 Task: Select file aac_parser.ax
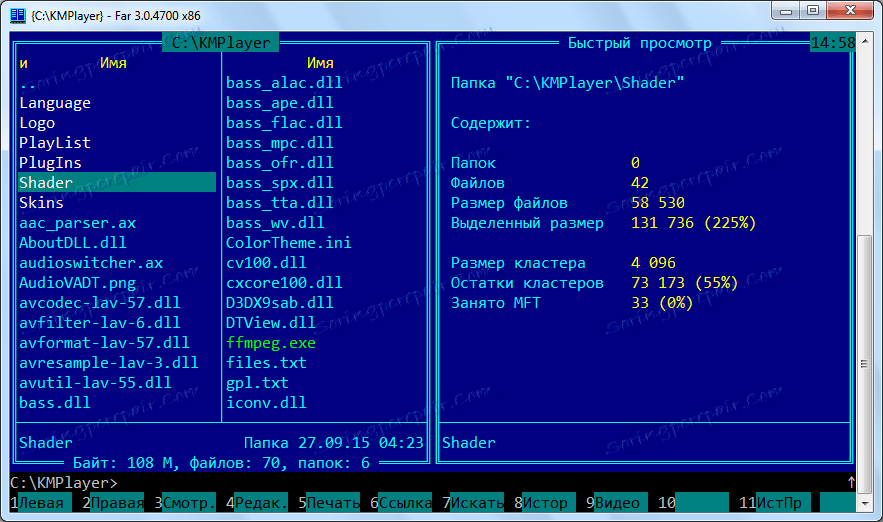pyautogui.click(x=77, y=223)
